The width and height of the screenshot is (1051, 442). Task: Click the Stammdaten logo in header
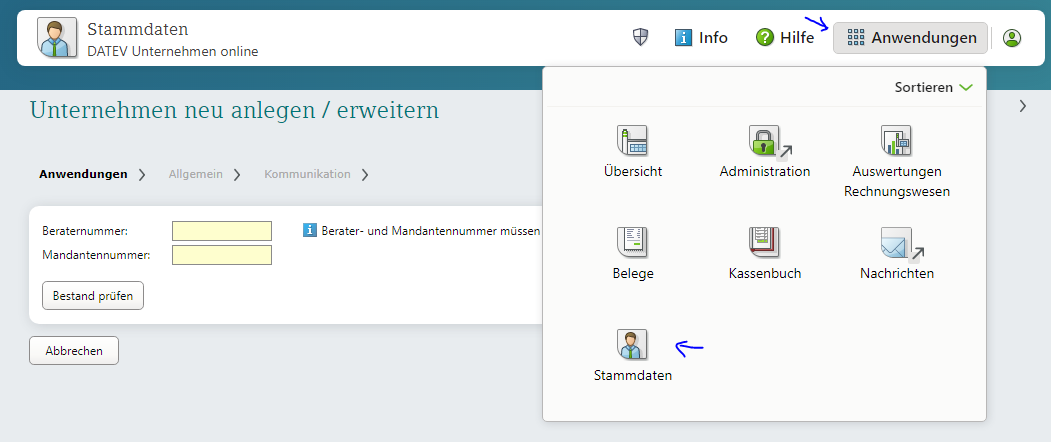tap(57, 38)
